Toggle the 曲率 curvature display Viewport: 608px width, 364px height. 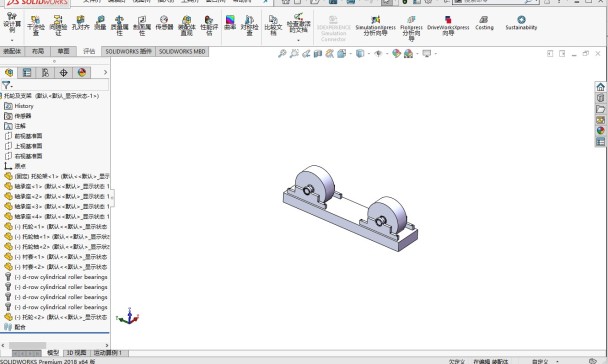click(230, 23)
